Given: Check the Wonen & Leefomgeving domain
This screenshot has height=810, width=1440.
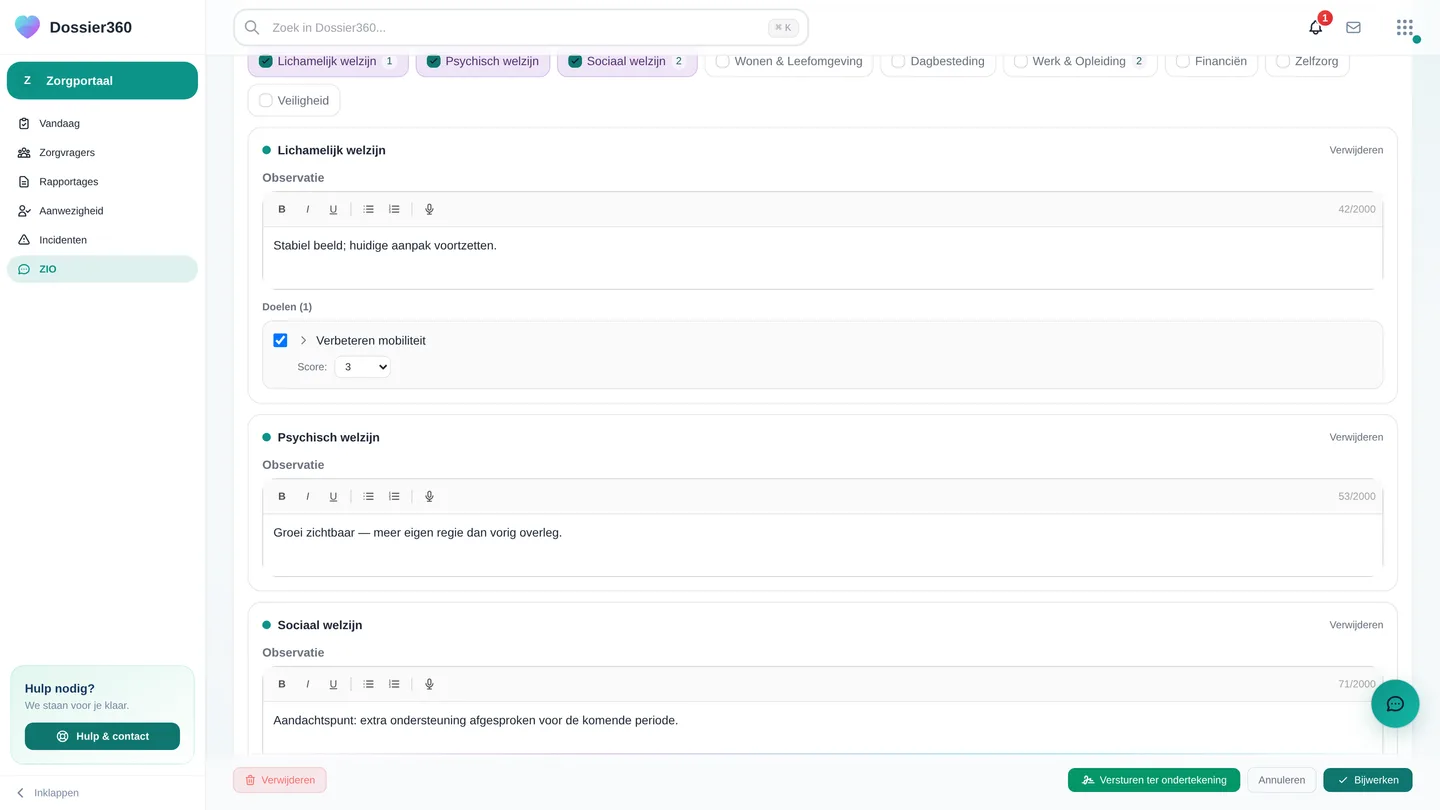Looking at the screenshot, I should coord(788,61).
